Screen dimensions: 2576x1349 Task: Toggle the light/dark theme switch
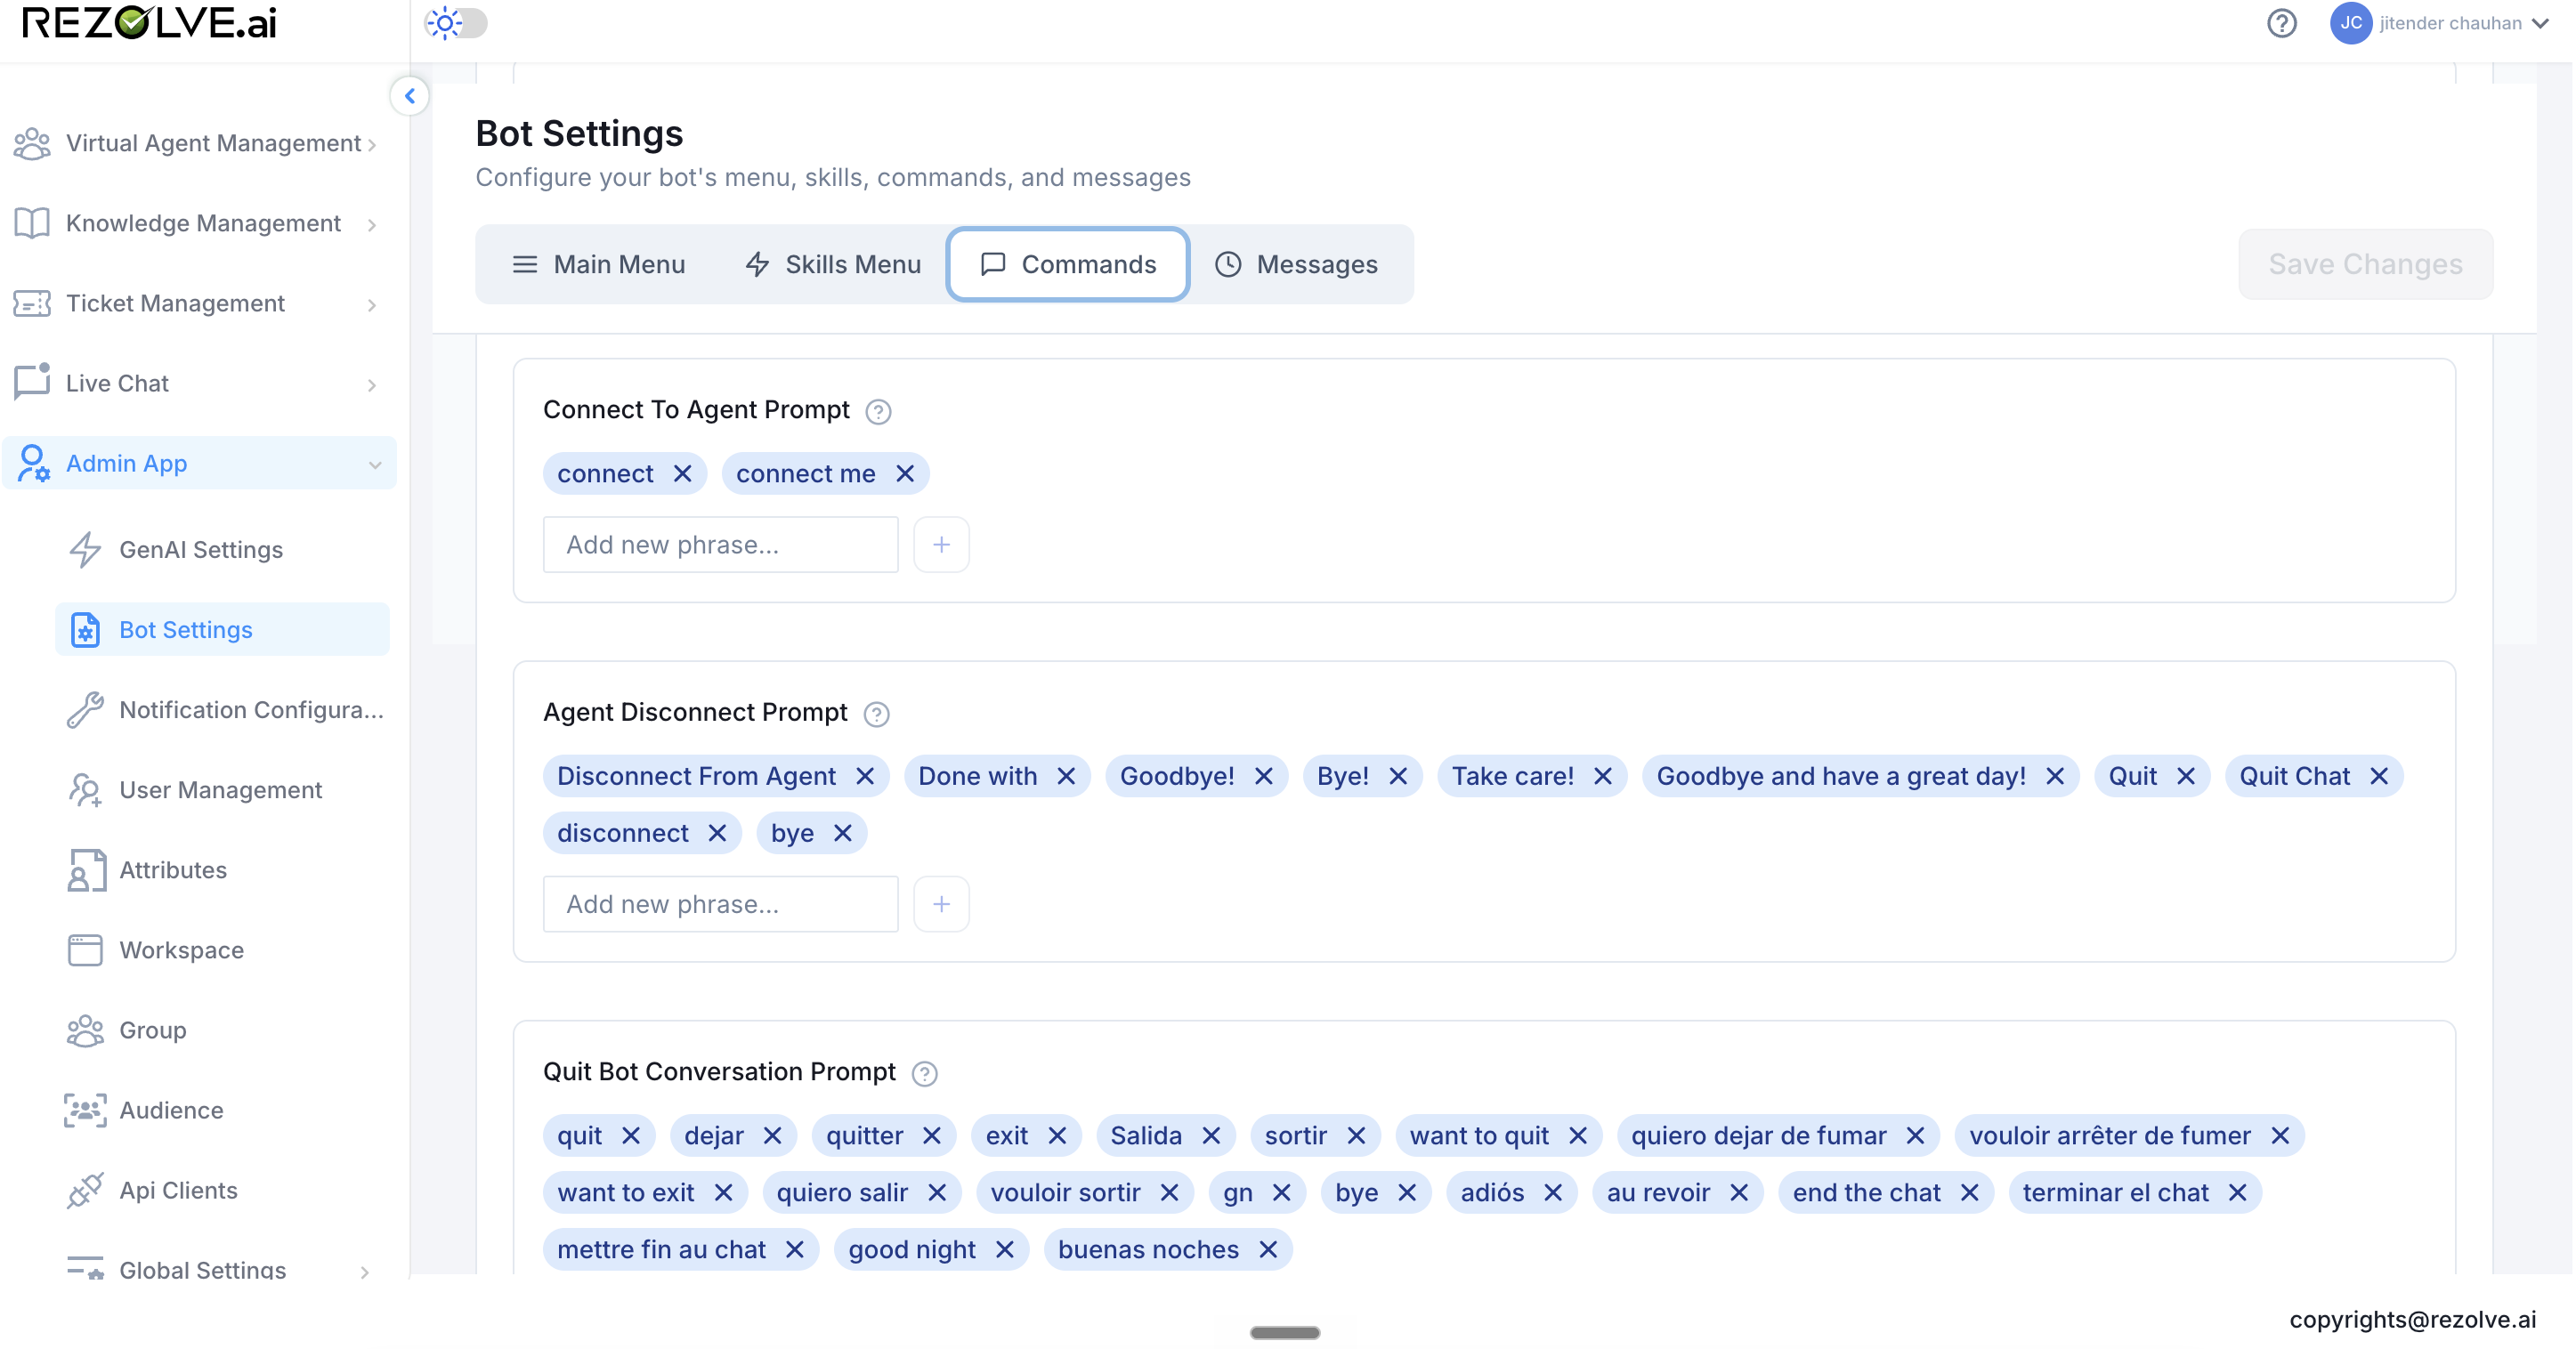pyautogui.click(x=456, y=23)
